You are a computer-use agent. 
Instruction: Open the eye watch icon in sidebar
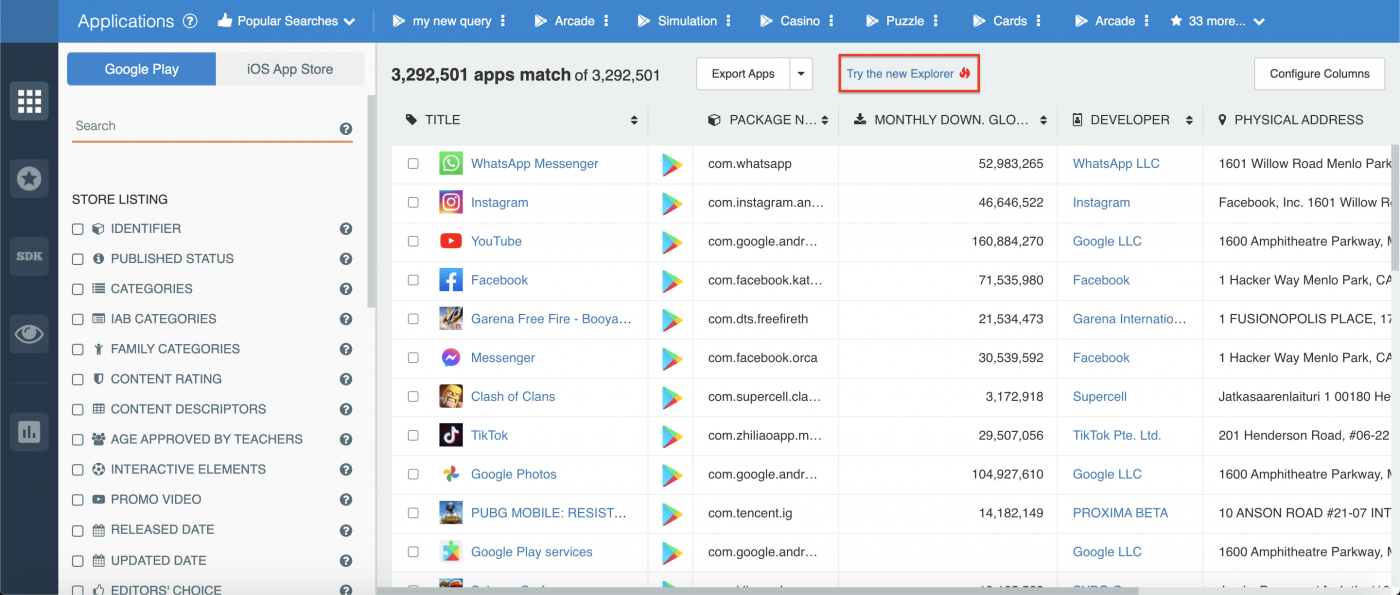click(x=29, y=334)
